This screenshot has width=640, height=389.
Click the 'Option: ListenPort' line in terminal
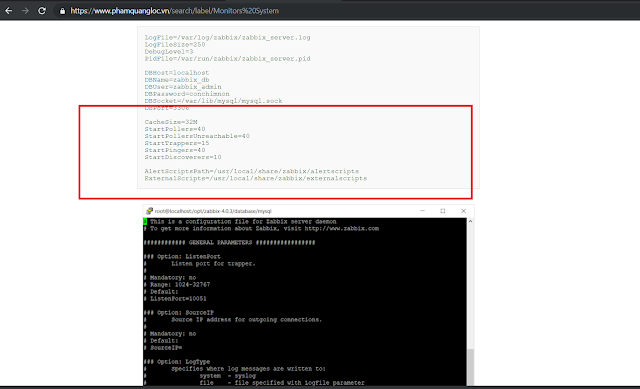(x=182, y=257)
